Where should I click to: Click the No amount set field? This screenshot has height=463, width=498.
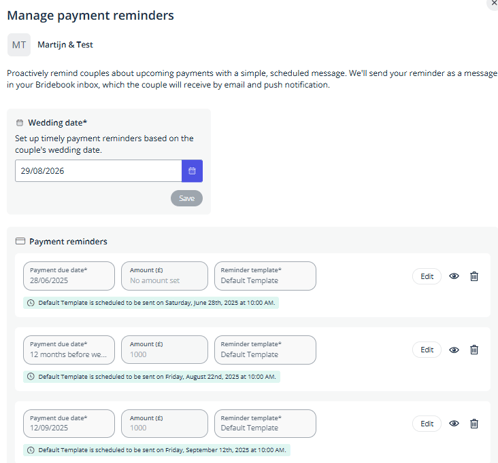coord(165,276)
